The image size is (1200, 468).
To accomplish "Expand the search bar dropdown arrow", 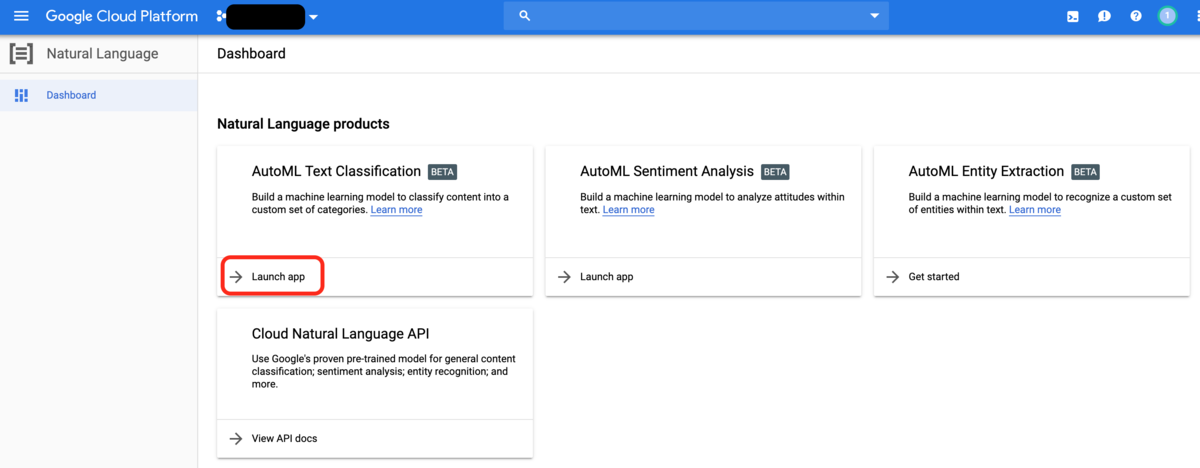I will pyautogui.click(x=875, y=16).
